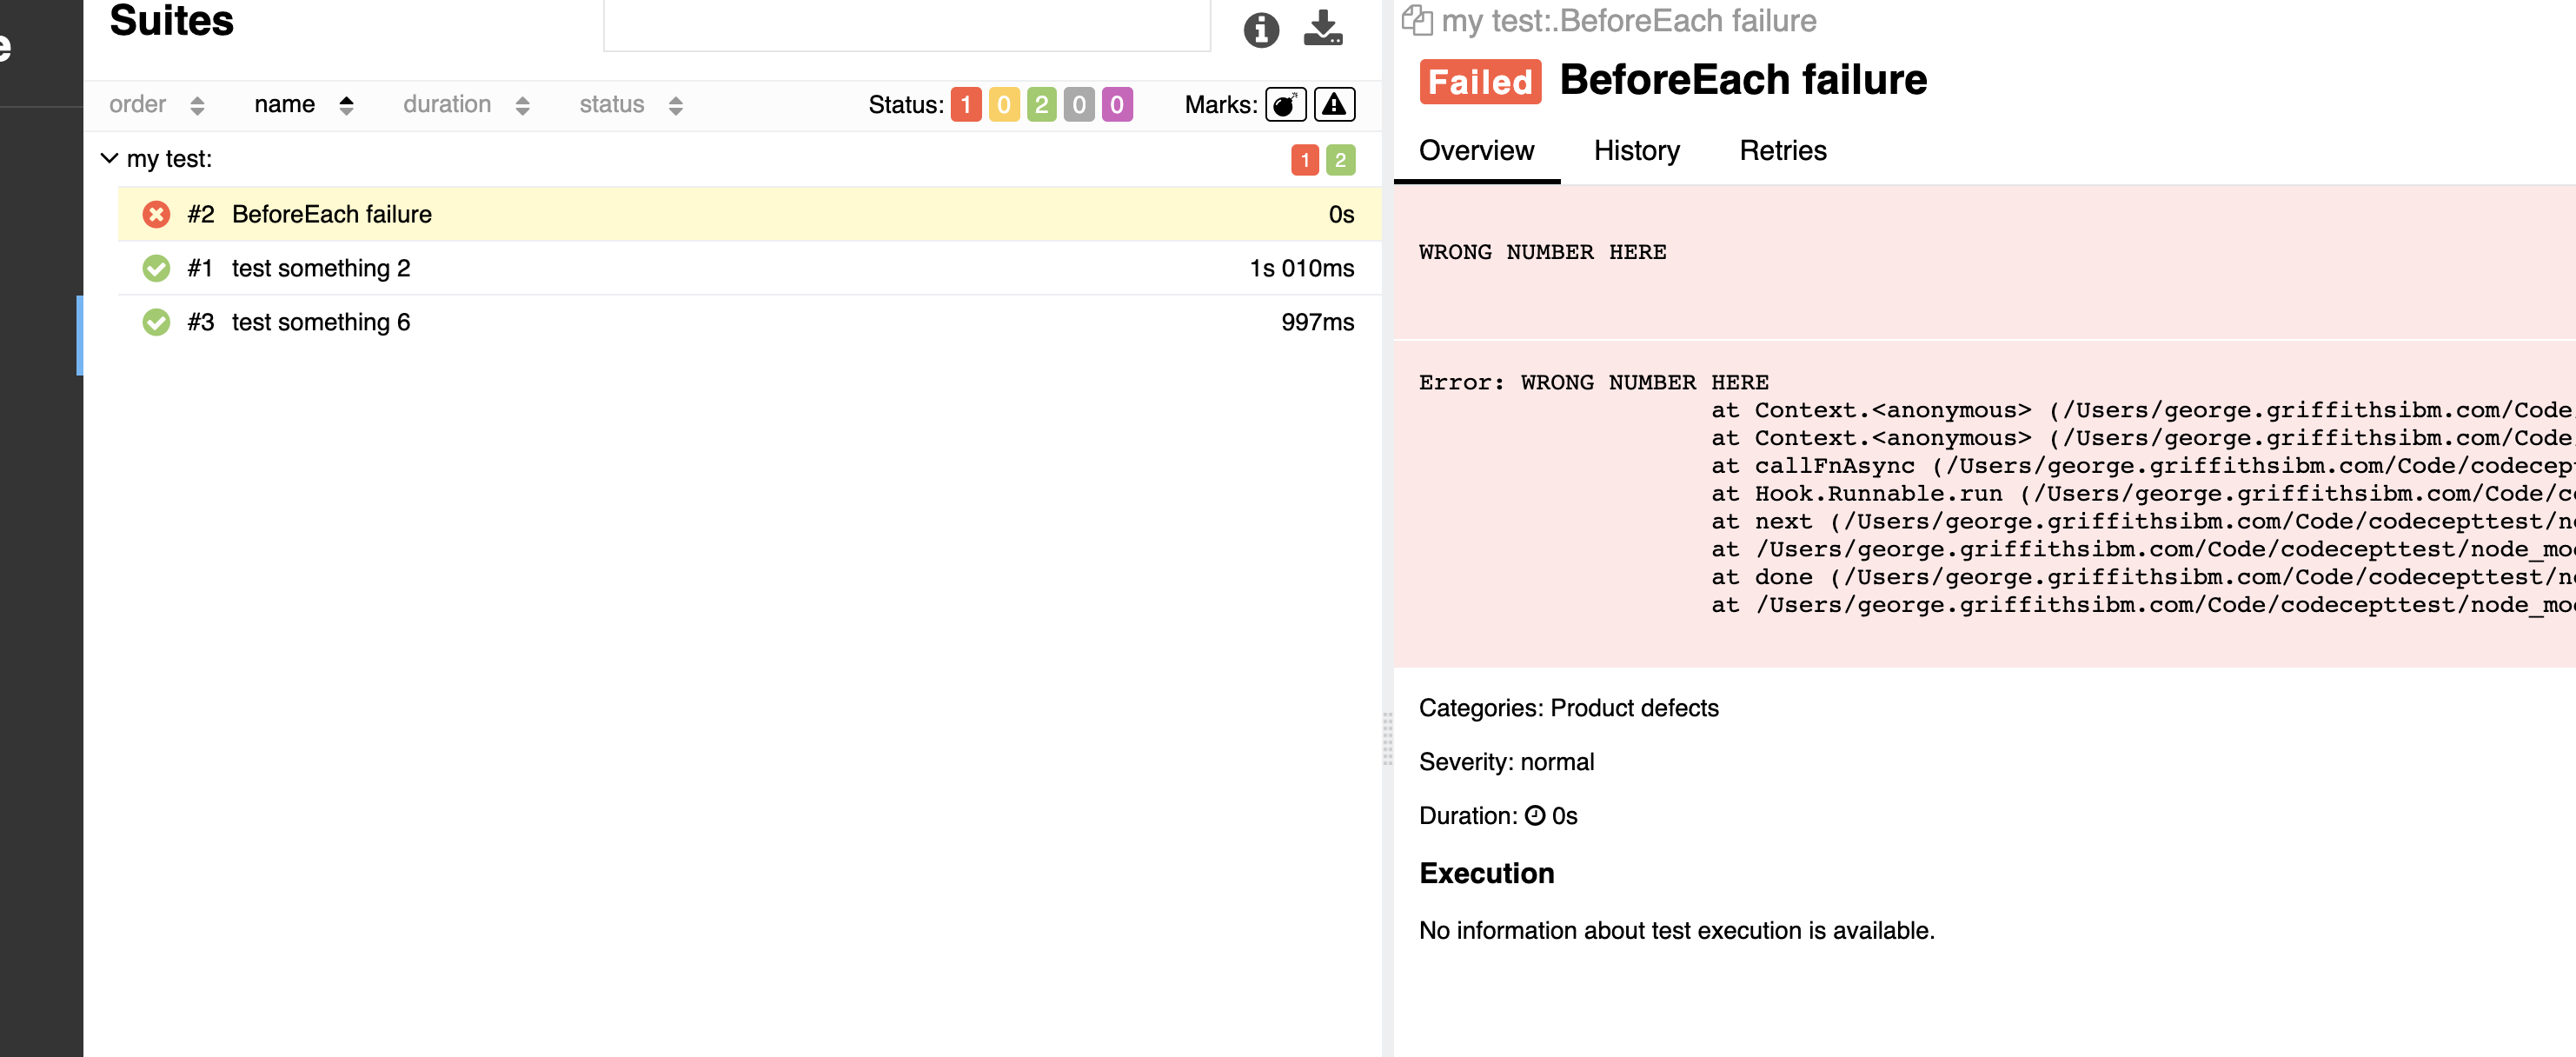Switch to the History tab

(1636, 151)
